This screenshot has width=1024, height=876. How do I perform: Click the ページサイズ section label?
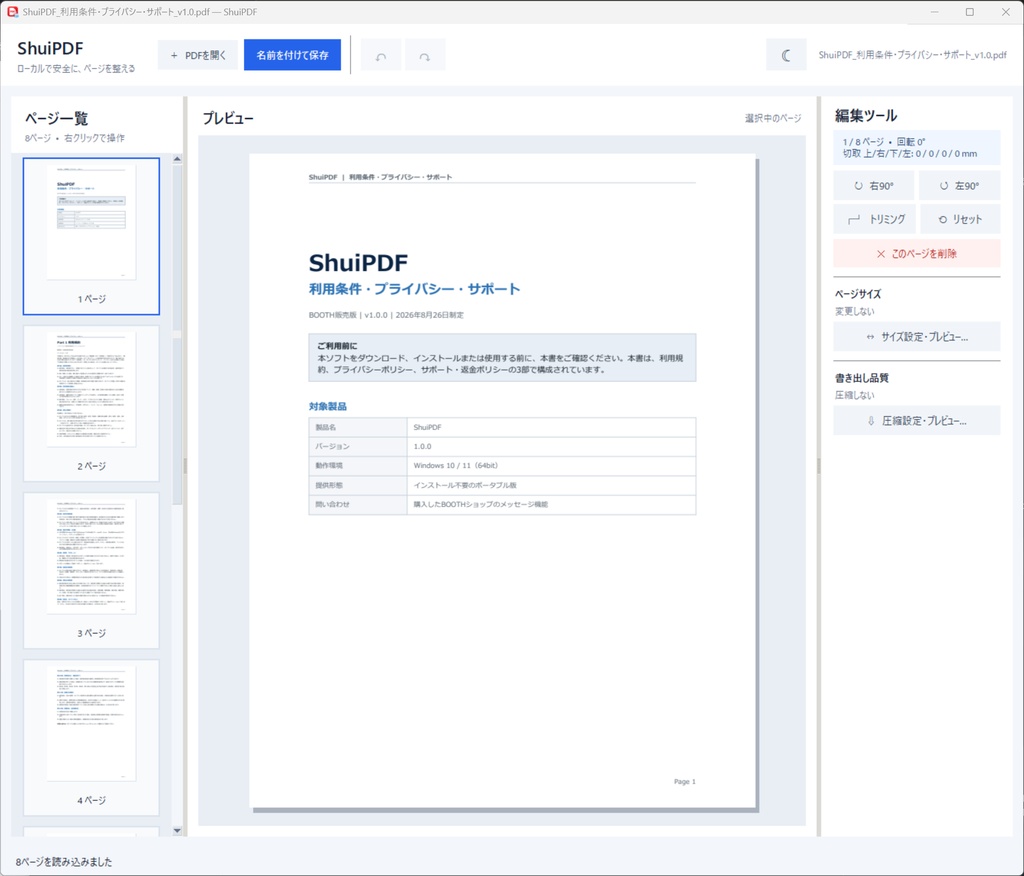[x=857, y=294]
